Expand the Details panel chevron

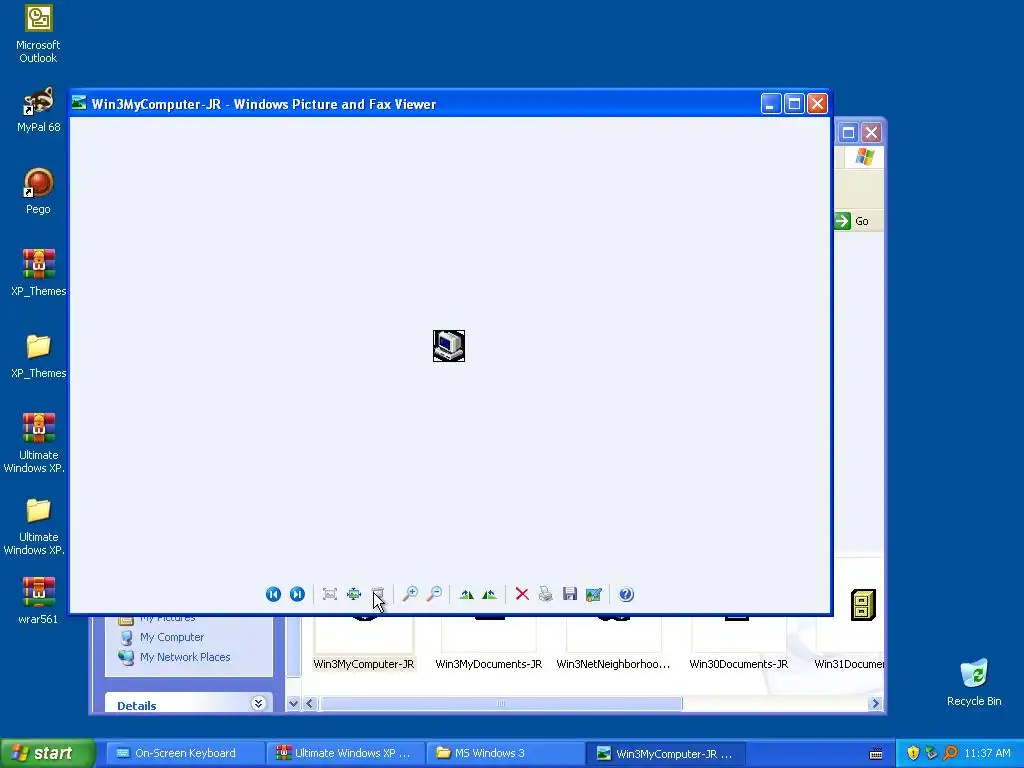(259, 703)
